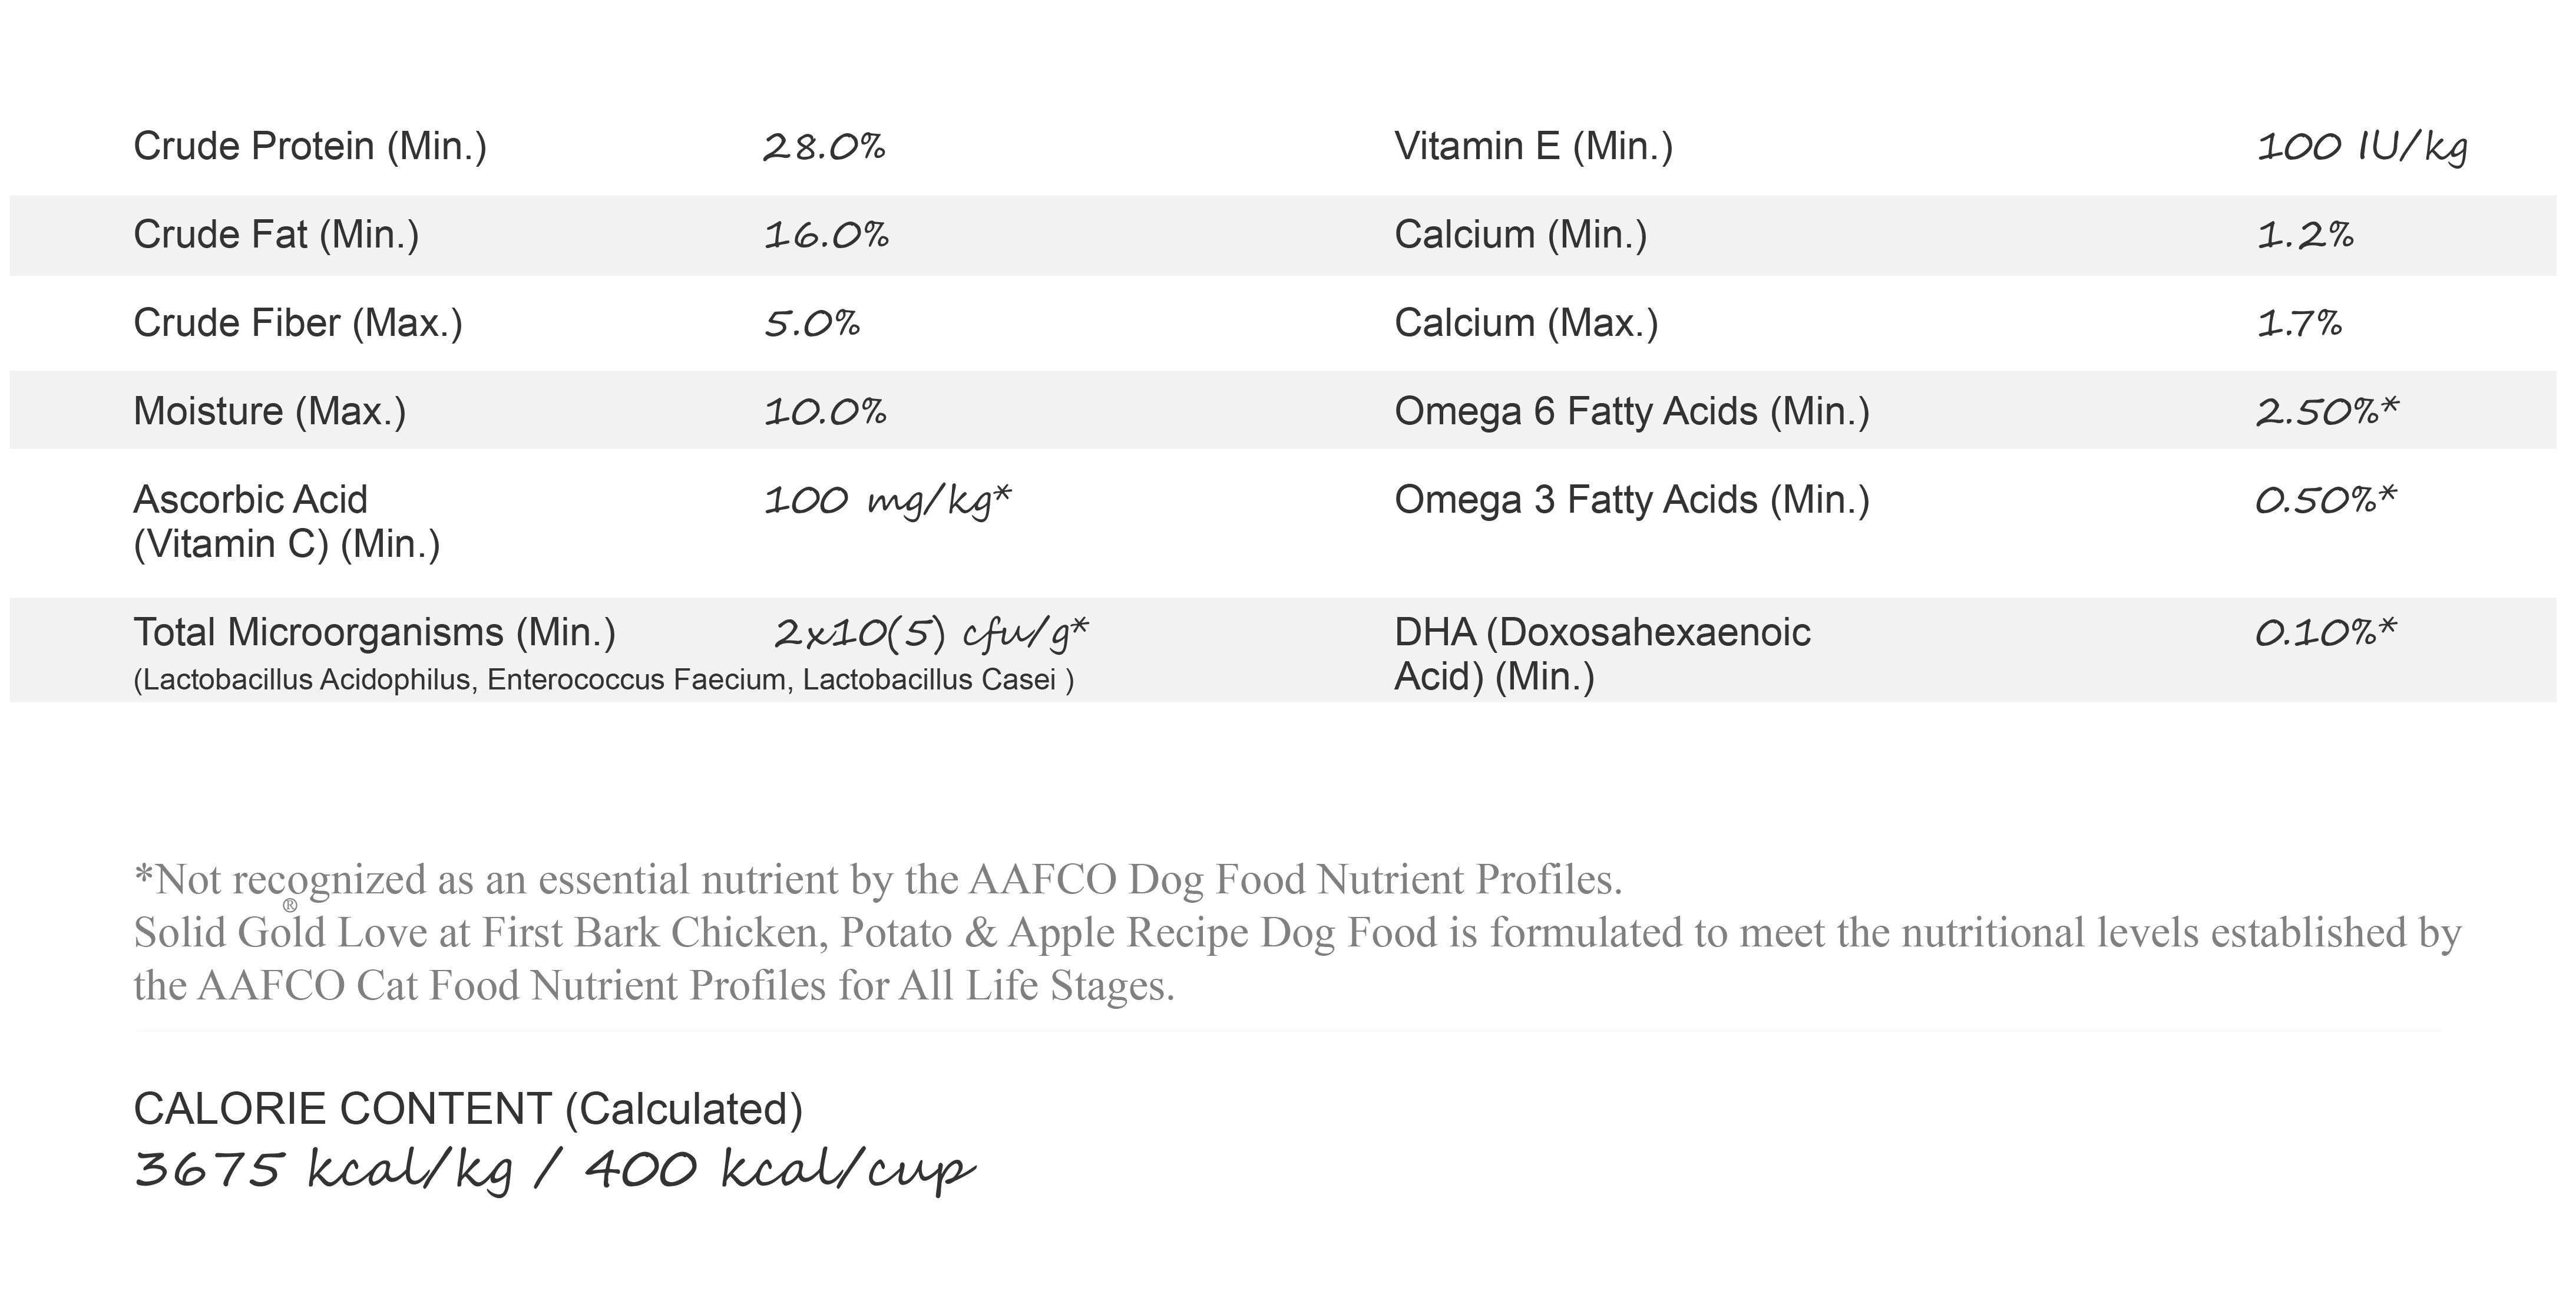Select the 10.0% moisture value
Viewport: 2576px width, 1310px height.
(x=825, y=412)
